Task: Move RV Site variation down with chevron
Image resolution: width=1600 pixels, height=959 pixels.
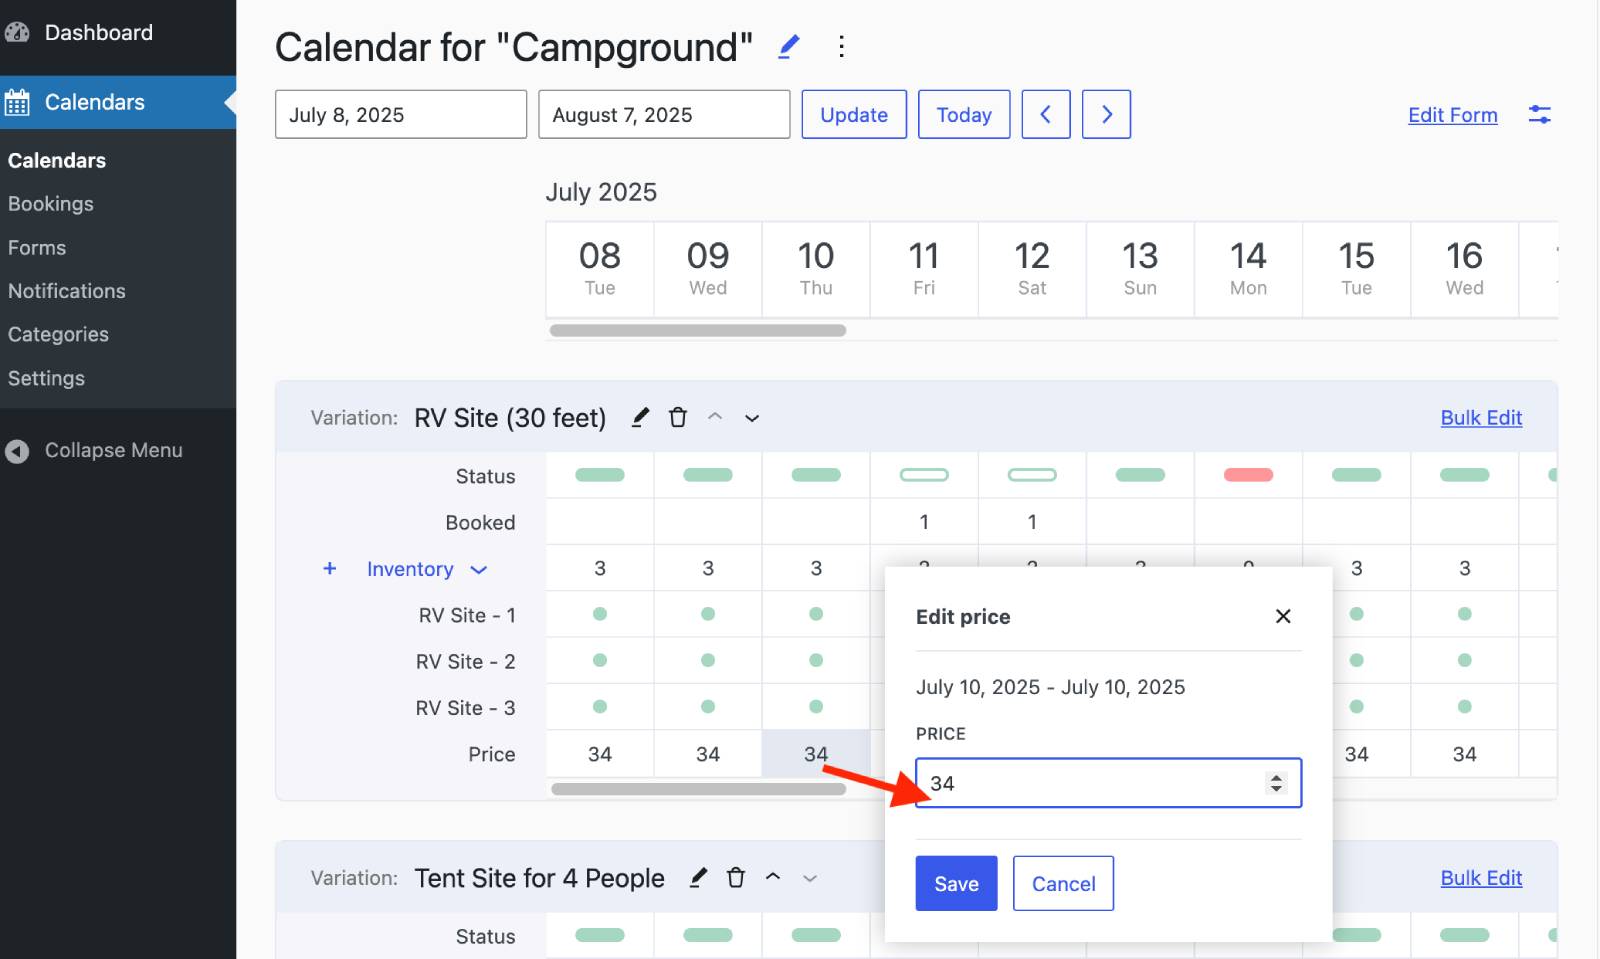Action: [x=752, y=418]
